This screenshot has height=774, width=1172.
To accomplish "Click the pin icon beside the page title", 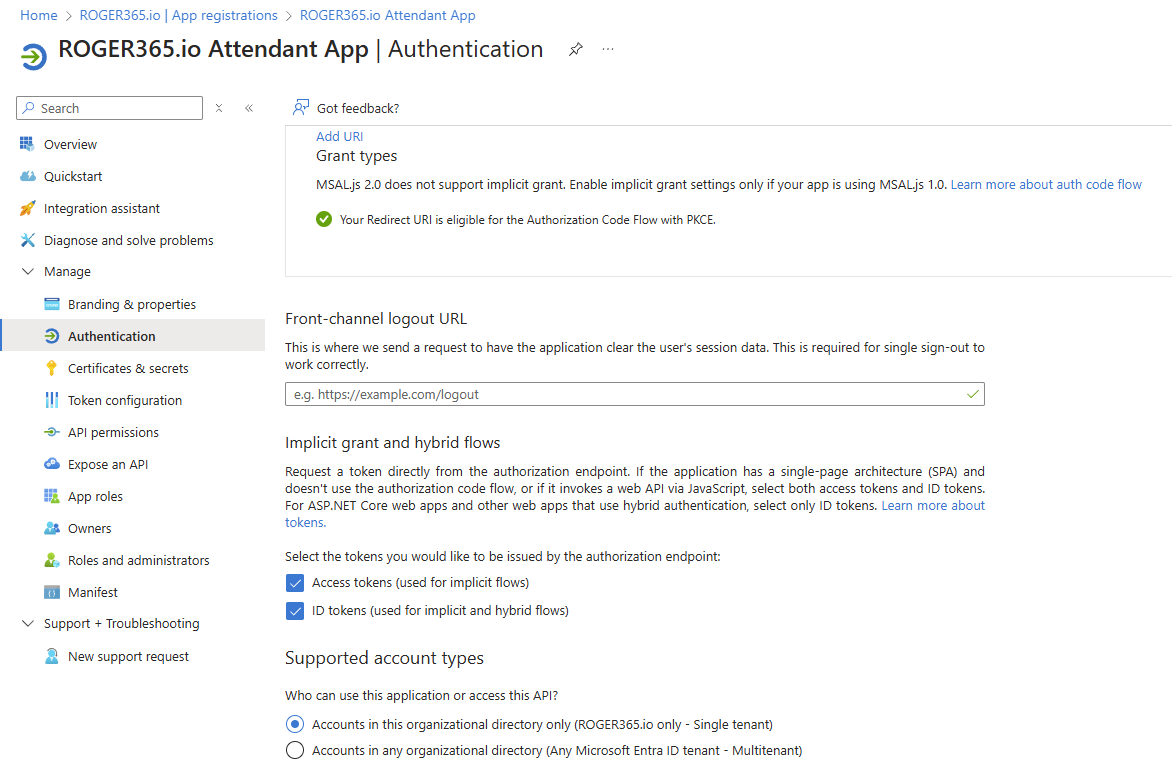I will click(x=575, y=50).
